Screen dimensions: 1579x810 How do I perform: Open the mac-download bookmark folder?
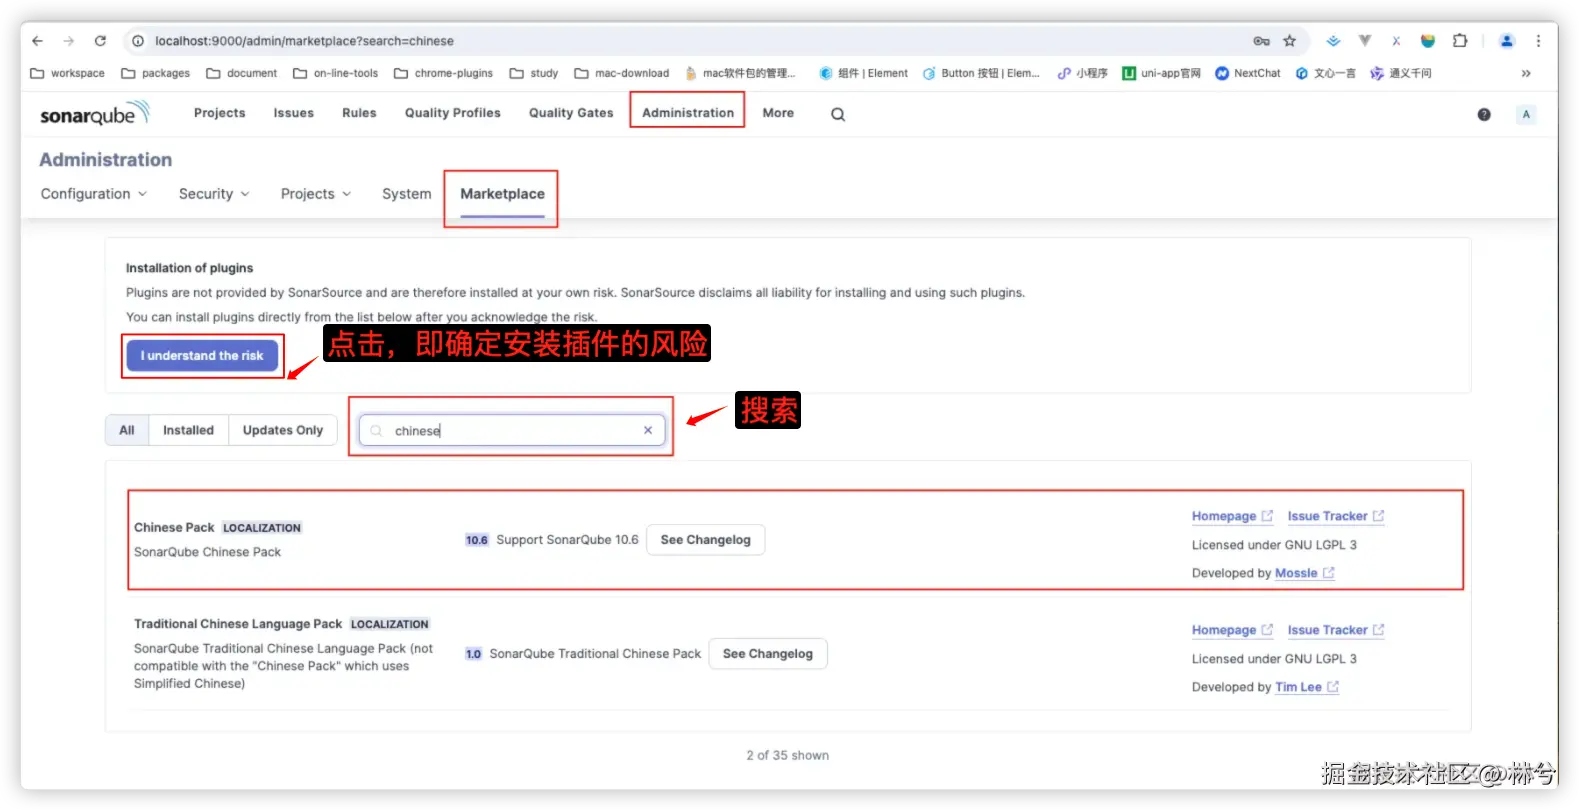click(x=622, y=73)
